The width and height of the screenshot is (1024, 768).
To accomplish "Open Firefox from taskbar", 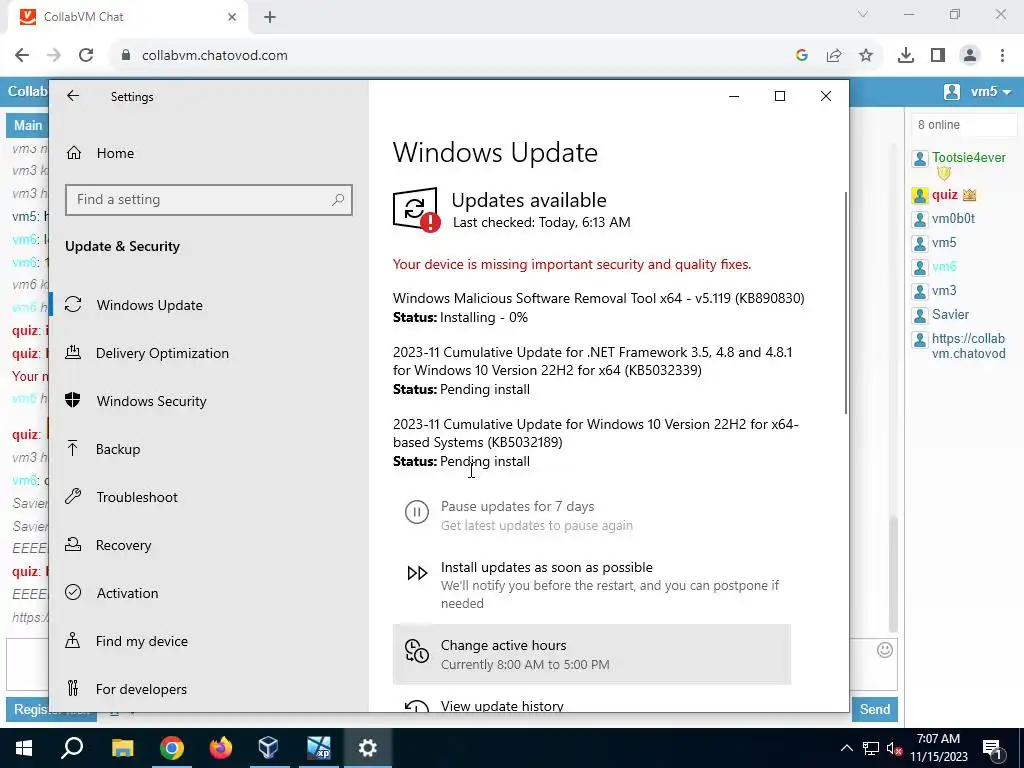I will pyautogui.click(x=221, y=748).
